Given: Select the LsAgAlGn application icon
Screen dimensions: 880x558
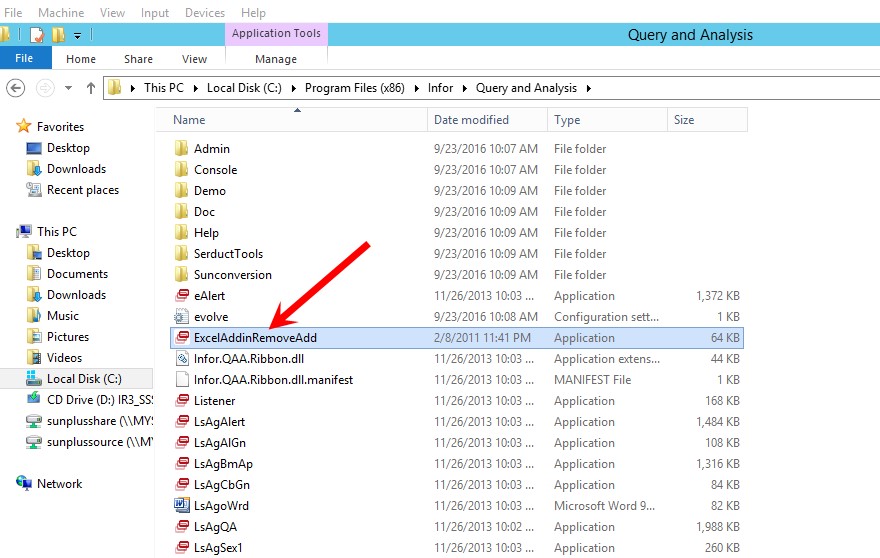Looking at the screenshot, I should [x=182, y=442].
